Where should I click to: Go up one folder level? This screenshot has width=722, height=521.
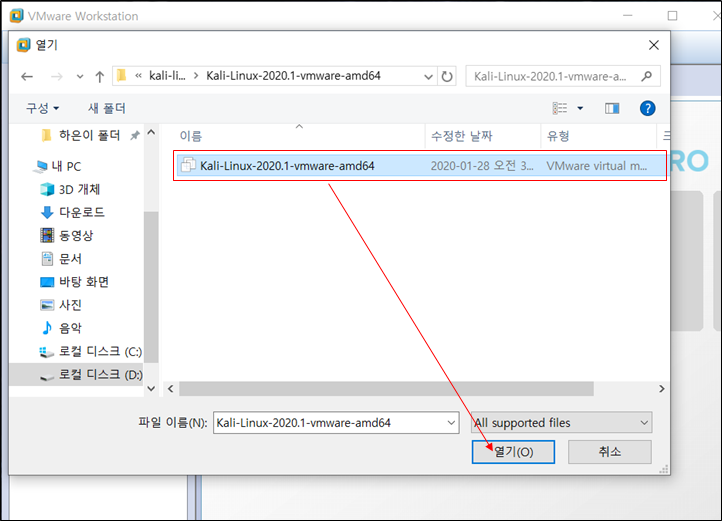pos(99,76)
